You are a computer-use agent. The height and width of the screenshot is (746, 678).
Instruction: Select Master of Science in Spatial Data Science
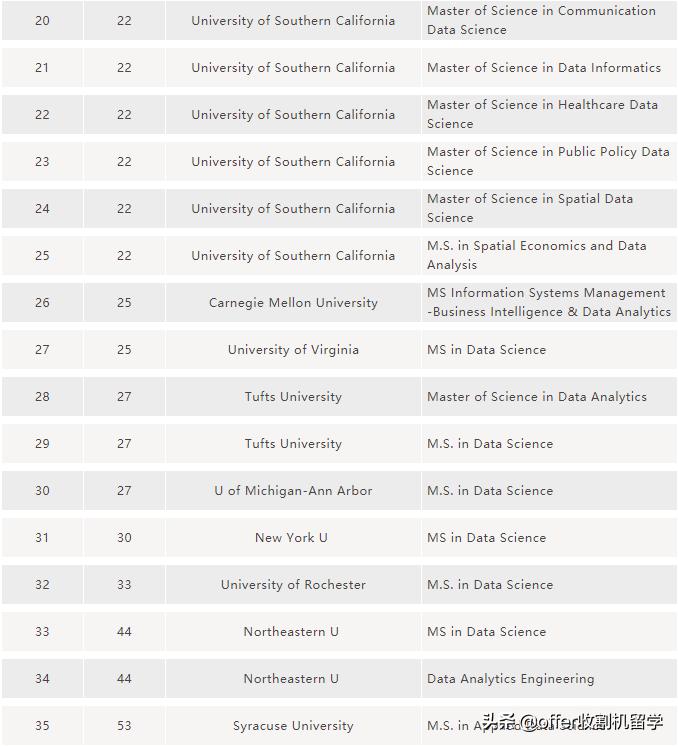coord(529,208)
